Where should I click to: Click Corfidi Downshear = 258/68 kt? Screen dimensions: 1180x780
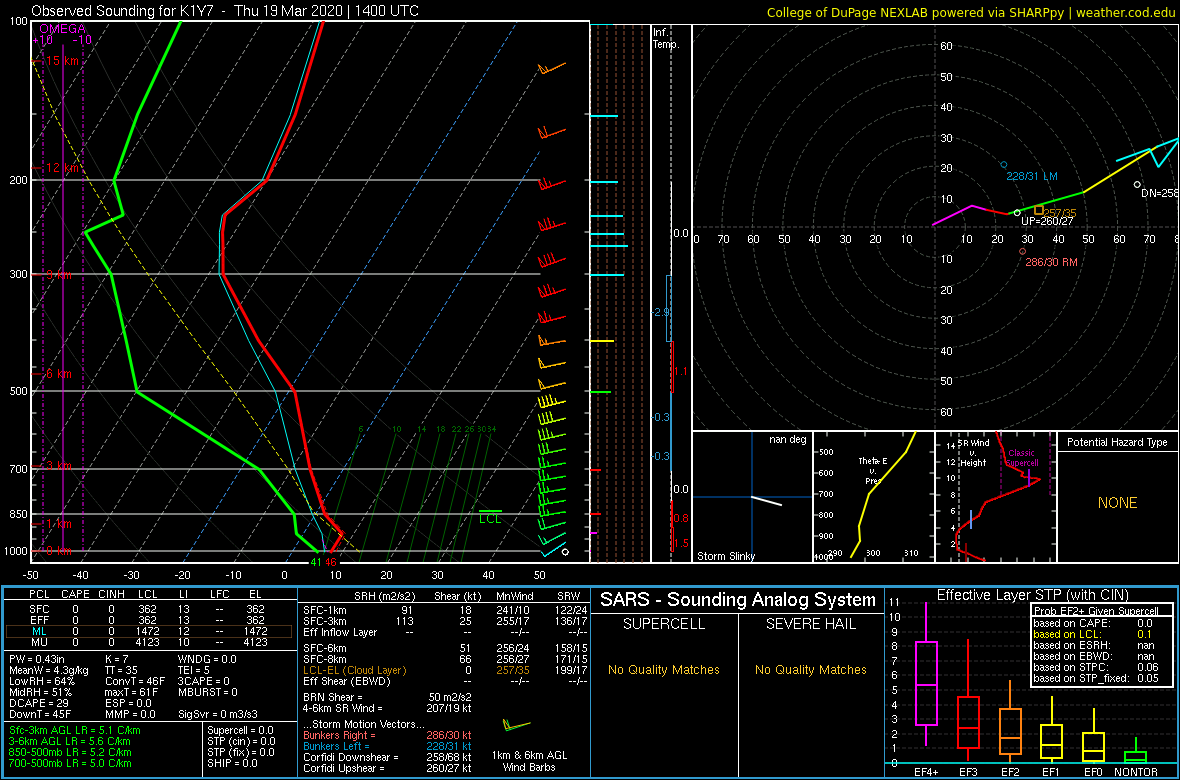point(387,757)
